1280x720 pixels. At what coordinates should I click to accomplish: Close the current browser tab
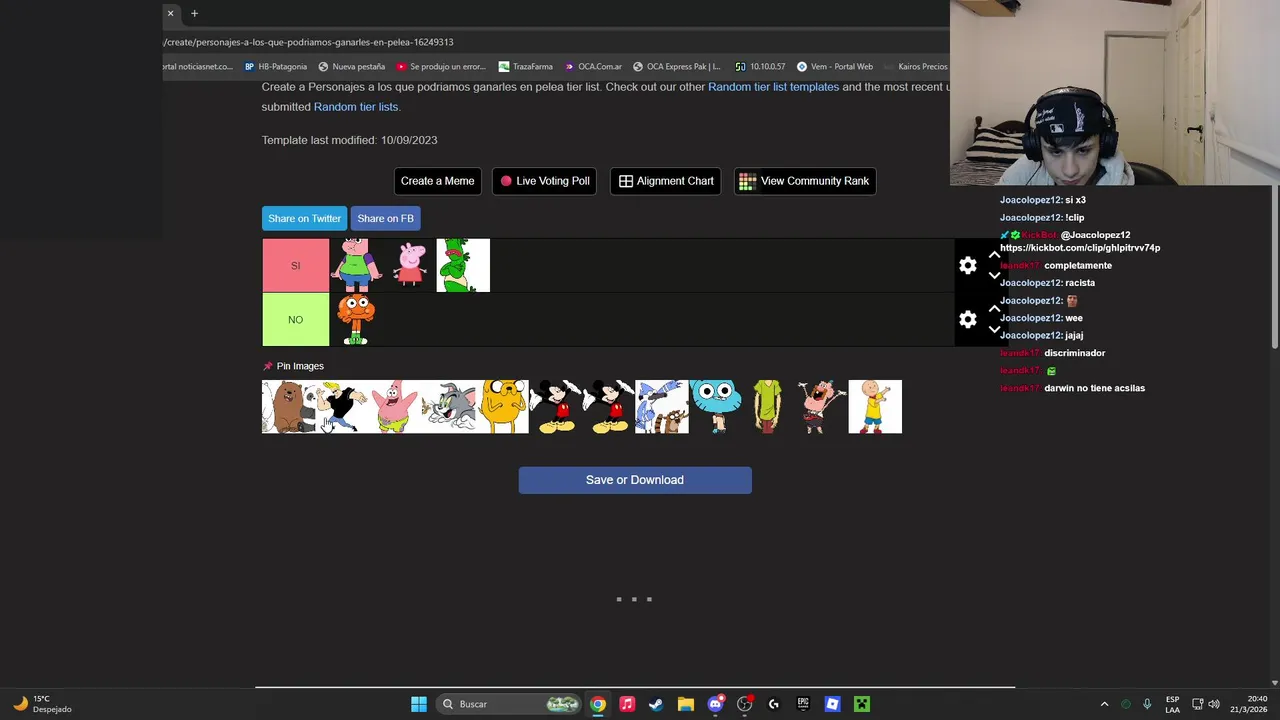click(170, 13)
